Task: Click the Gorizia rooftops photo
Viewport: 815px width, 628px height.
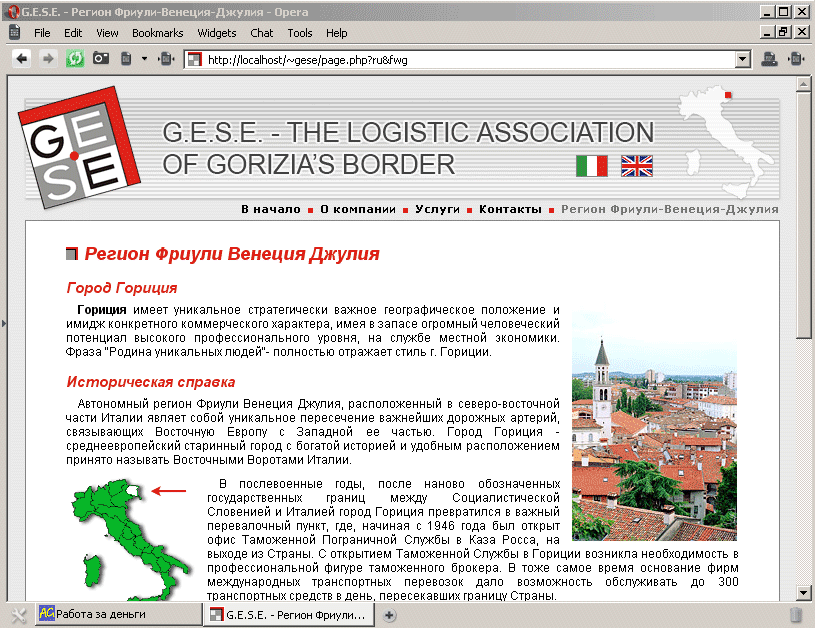Action: coord(654,425)
